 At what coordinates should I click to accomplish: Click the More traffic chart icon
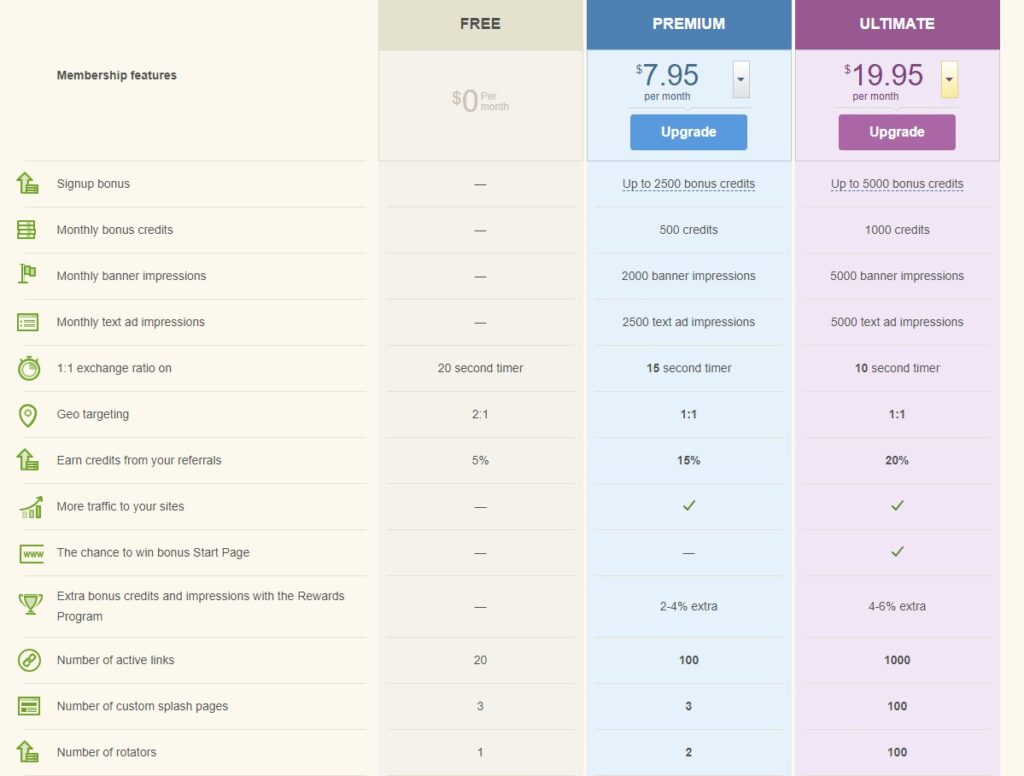pos(30,507)
